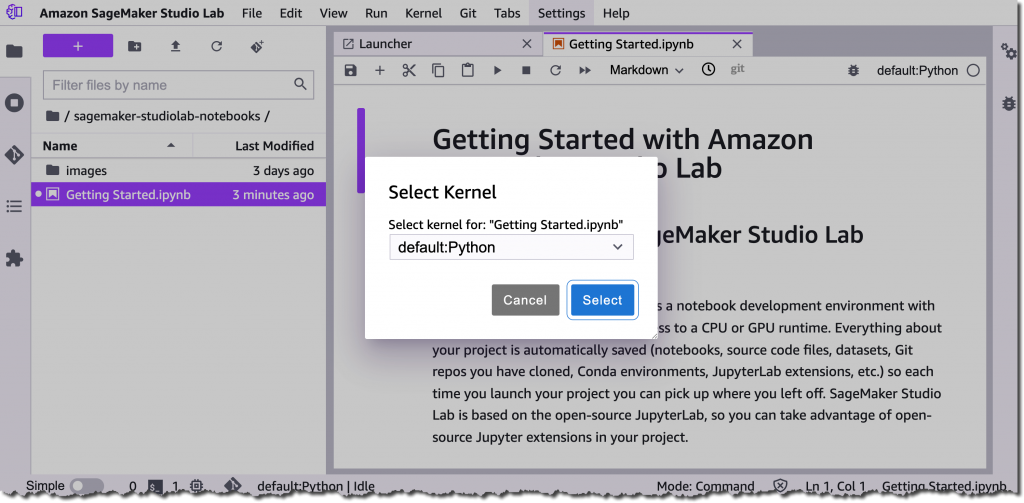Open the Git sidebar panel icon

coord(14,155)
